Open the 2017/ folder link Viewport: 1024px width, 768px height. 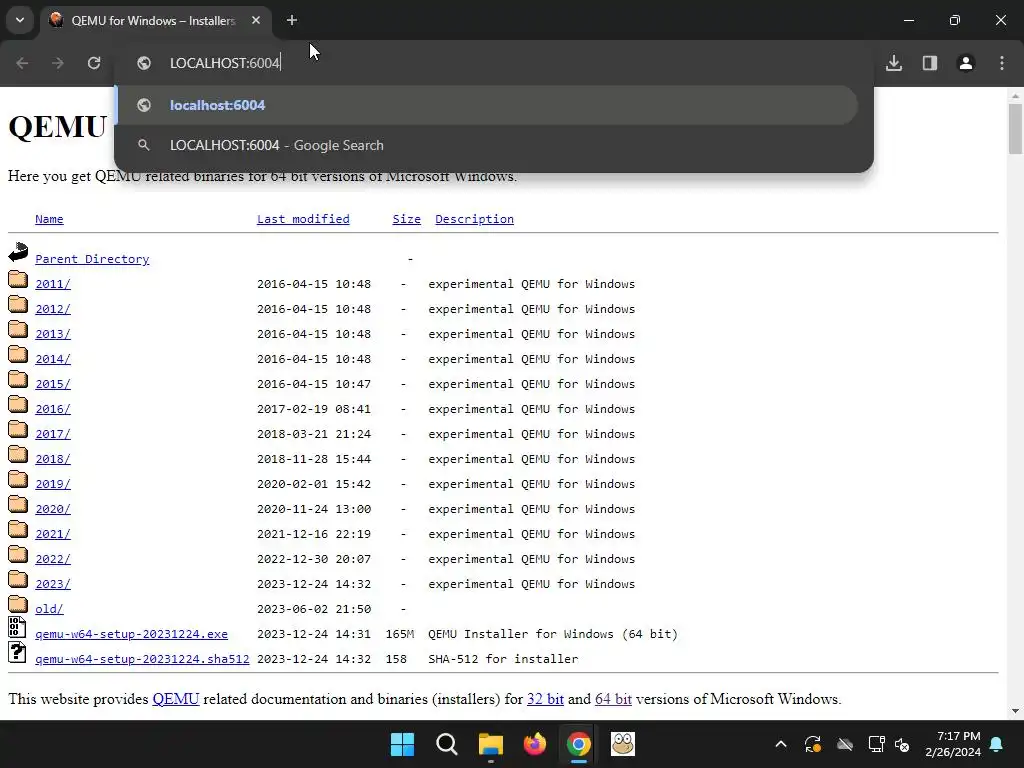pyautogui.click(x=53, y=434)
